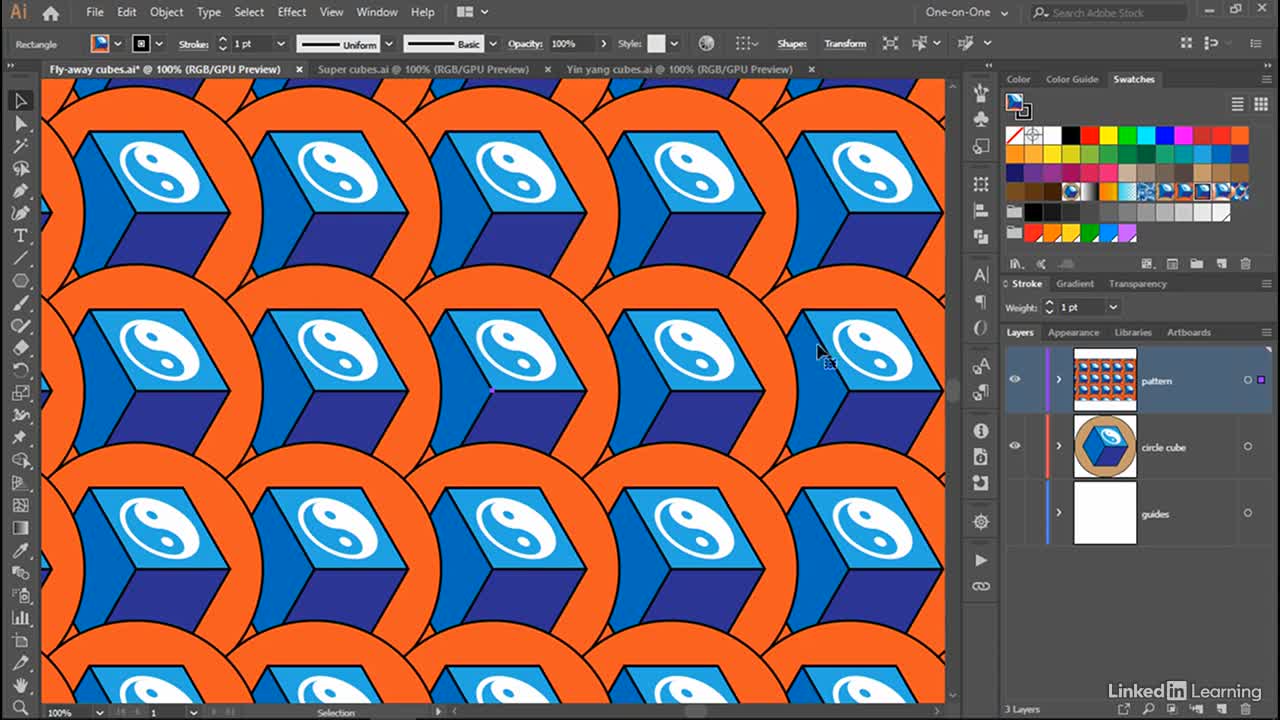This screenshot has height=720, width=1280.
Task: Target the guides layer circle
Action: pos(1248,513)
